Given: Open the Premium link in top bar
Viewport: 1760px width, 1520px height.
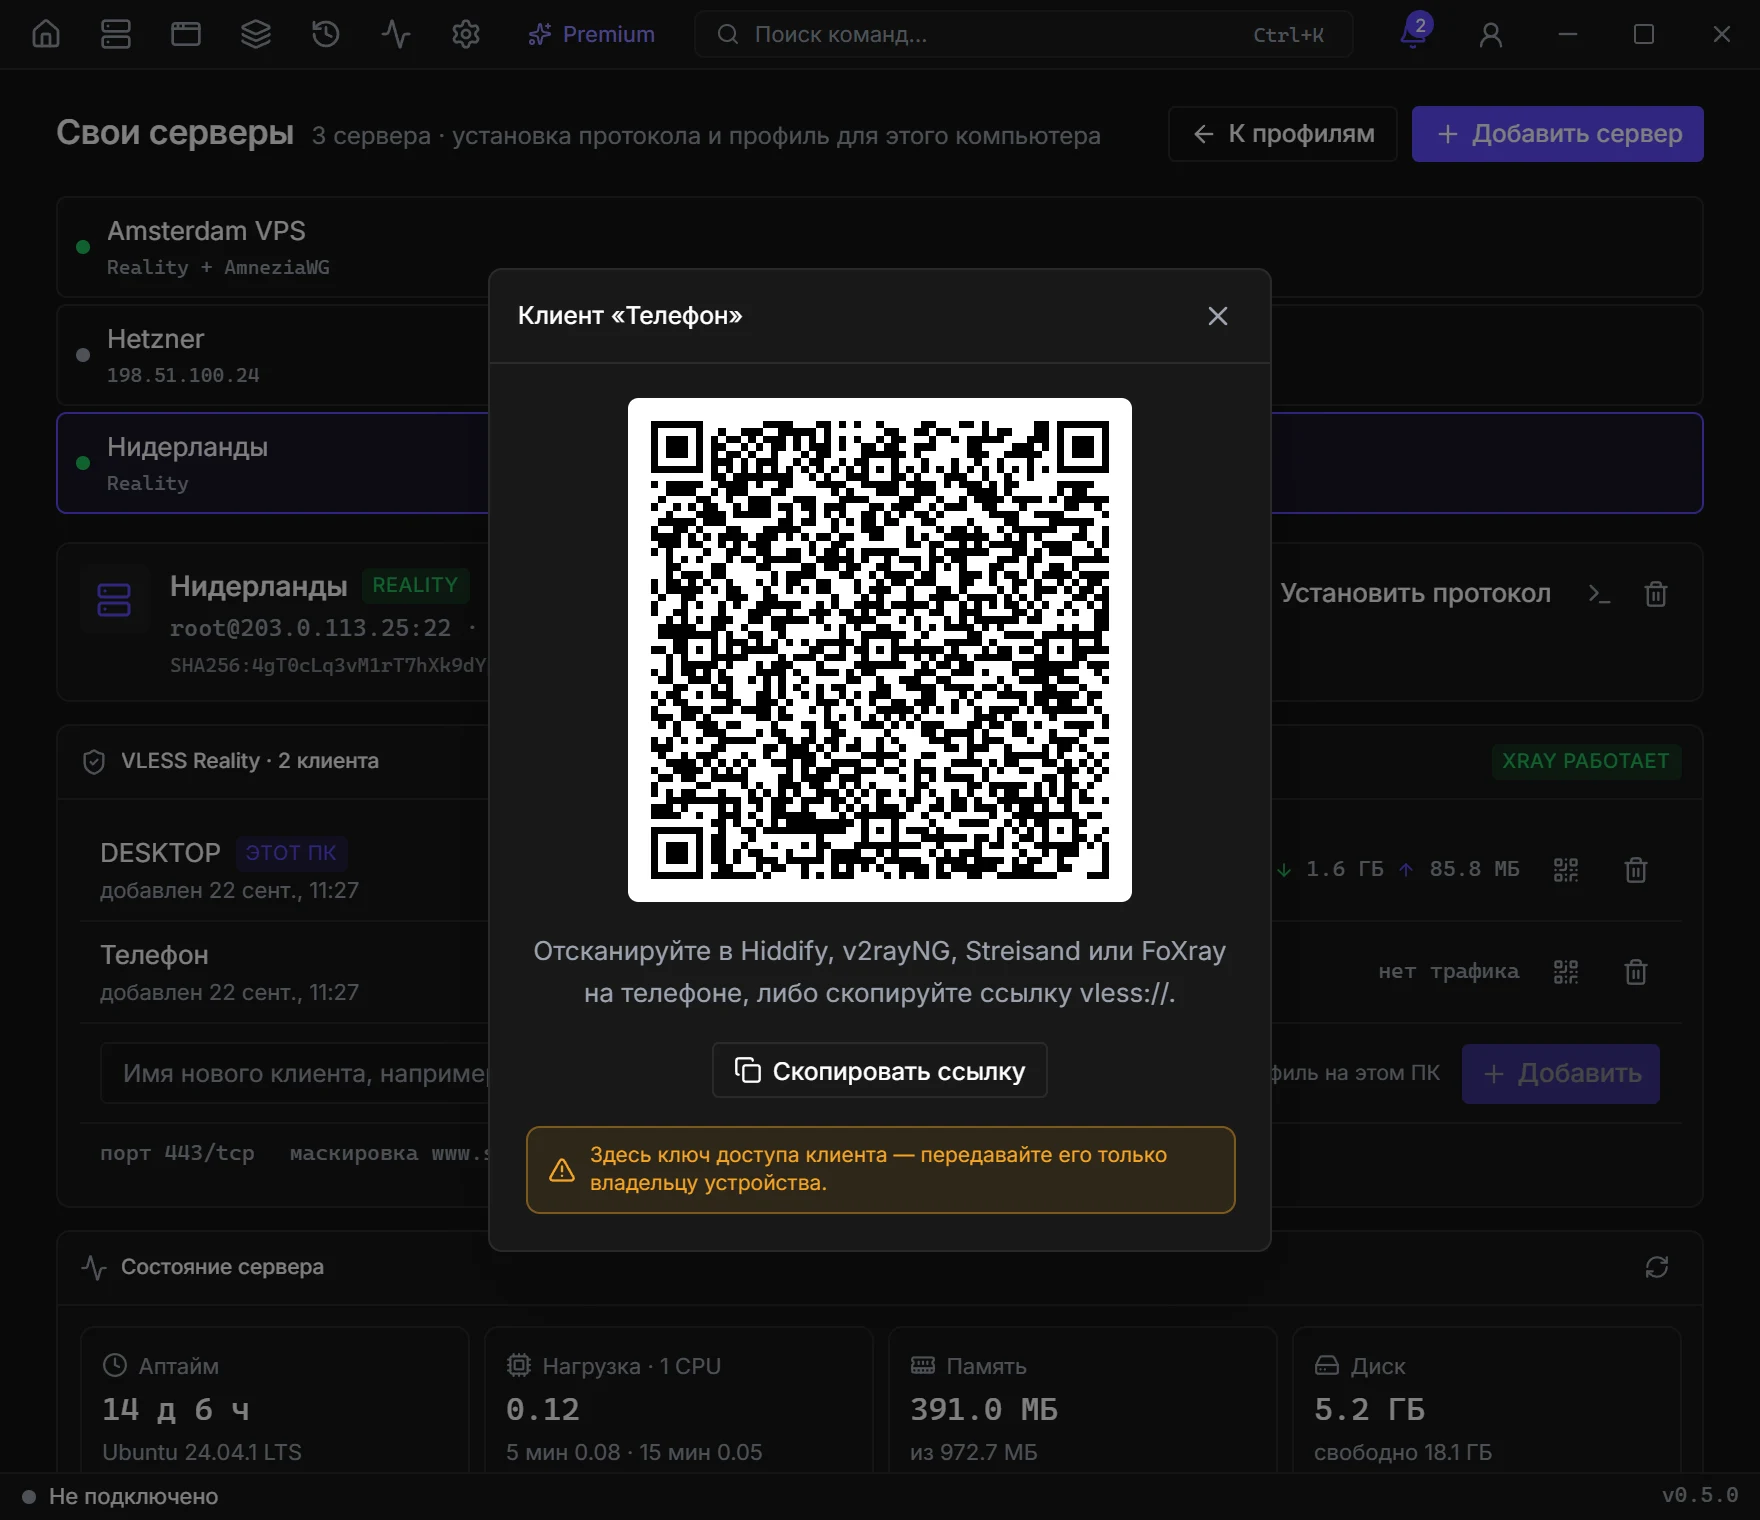Looking at the screenshot, I should pos(591,34).
